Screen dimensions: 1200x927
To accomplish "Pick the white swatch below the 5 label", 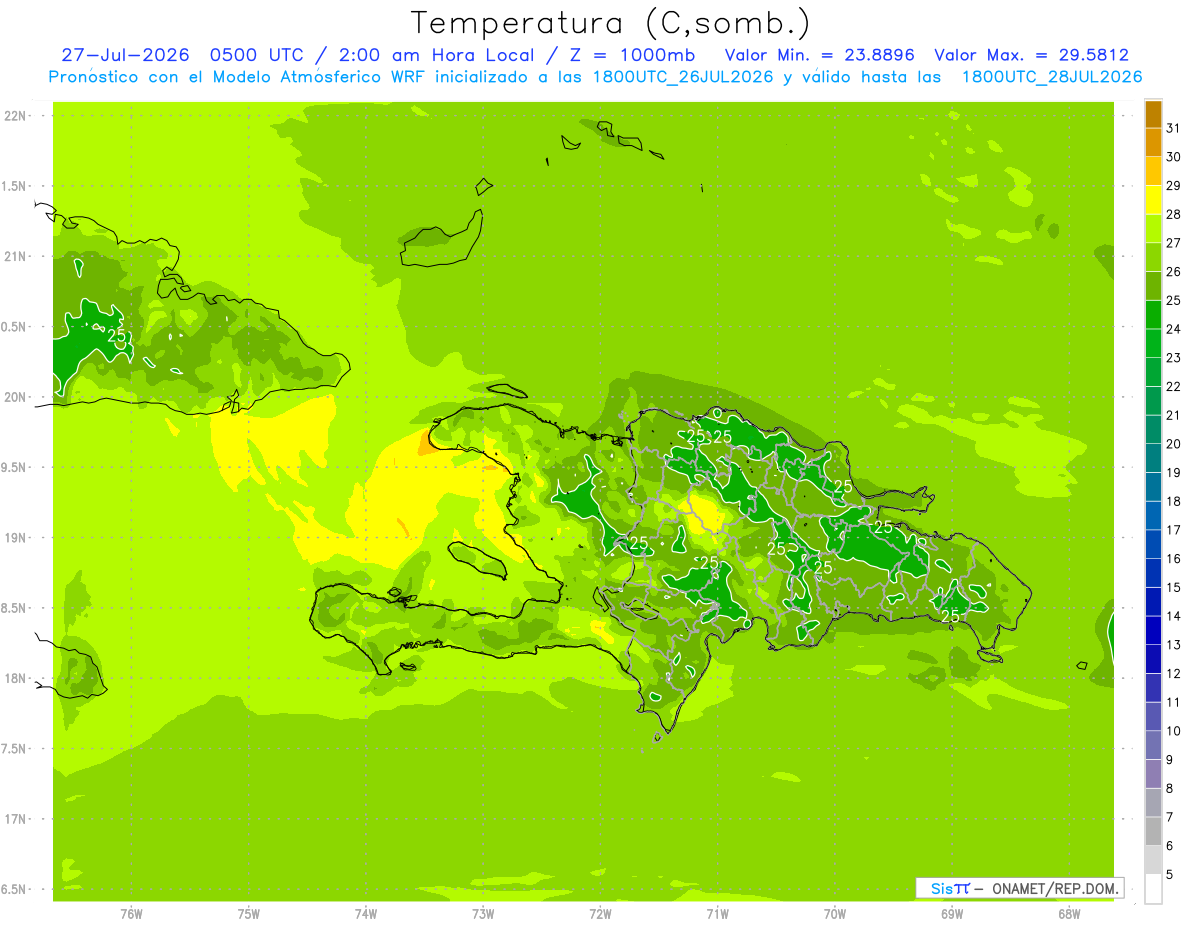I will [x=1153, y=888].
